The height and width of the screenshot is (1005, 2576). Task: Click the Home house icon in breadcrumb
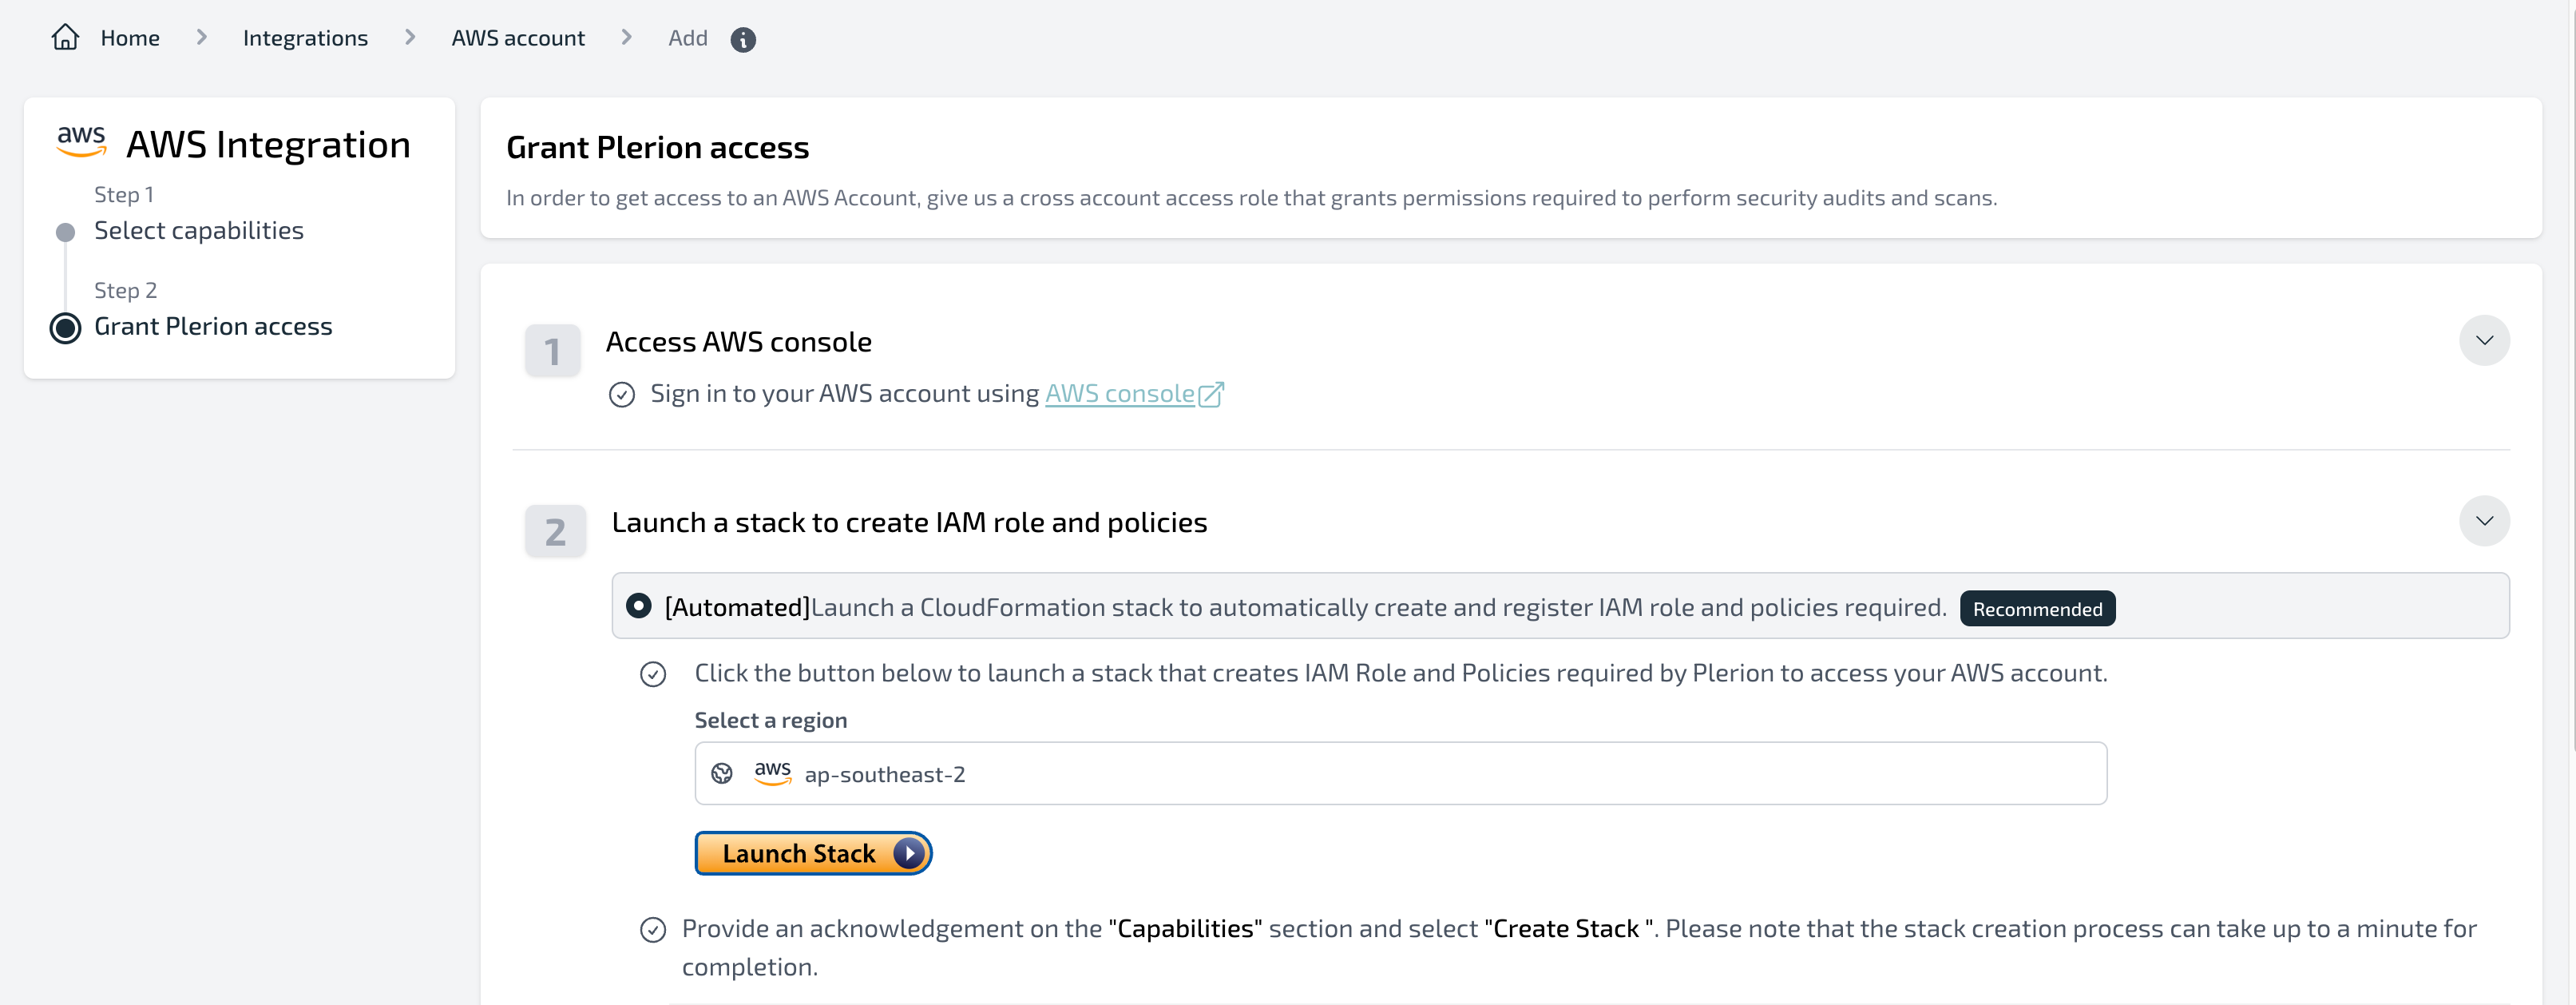[x=65, y=38]
